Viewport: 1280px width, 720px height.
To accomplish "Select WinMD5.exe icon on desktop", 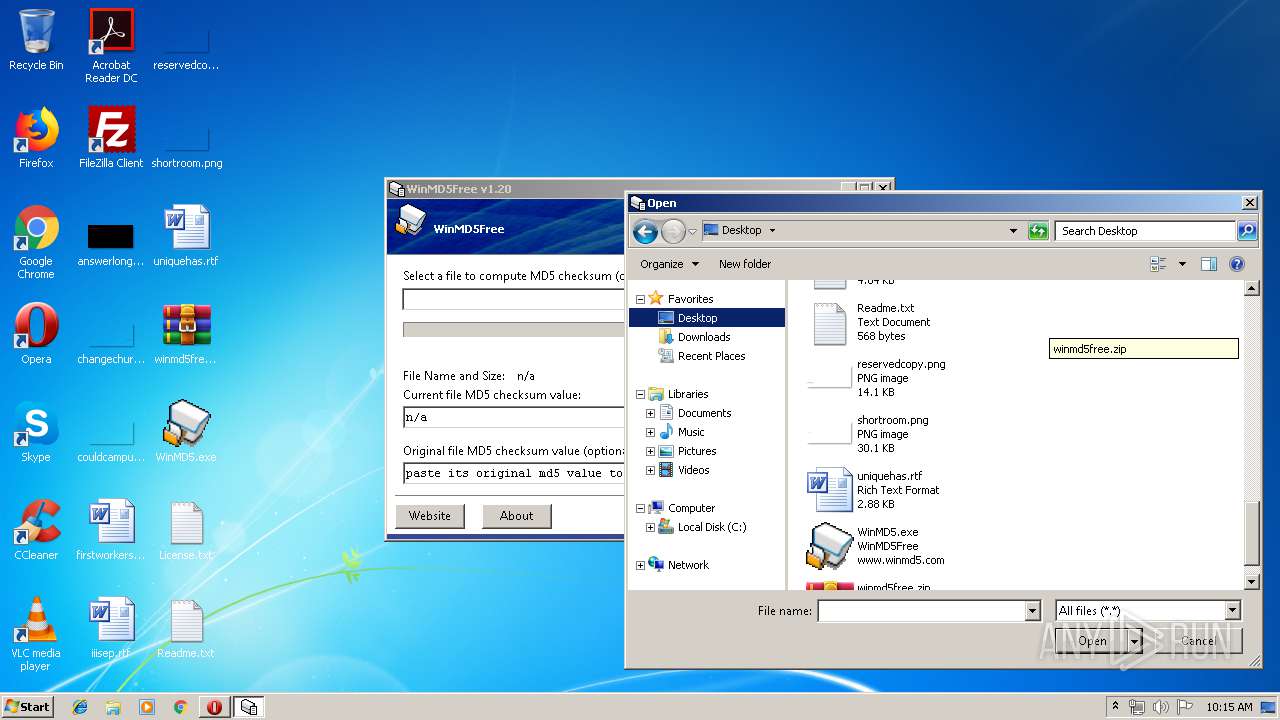I will click(186, 432).
